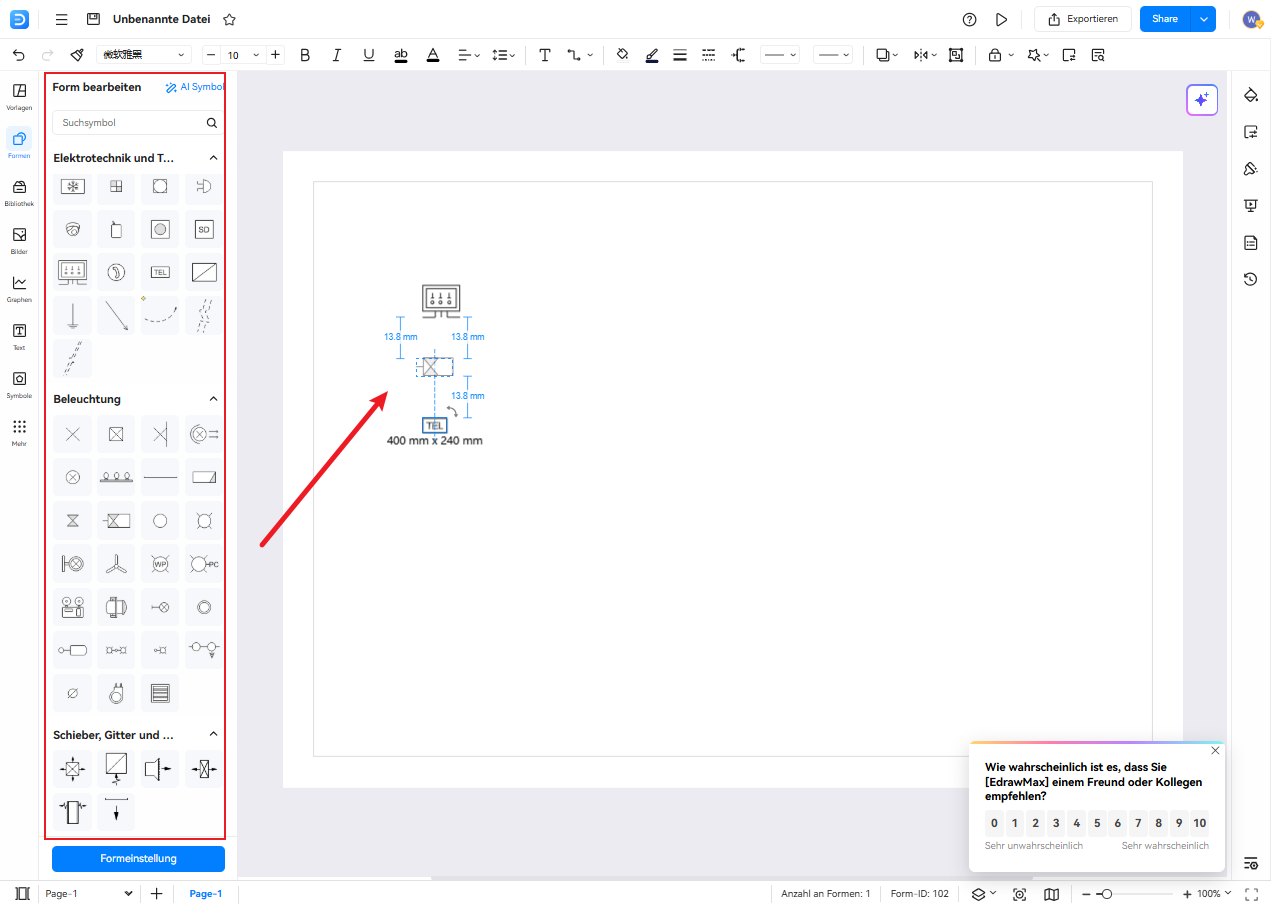Select the TEL symbol in shapes library

[x=160, y=272]
